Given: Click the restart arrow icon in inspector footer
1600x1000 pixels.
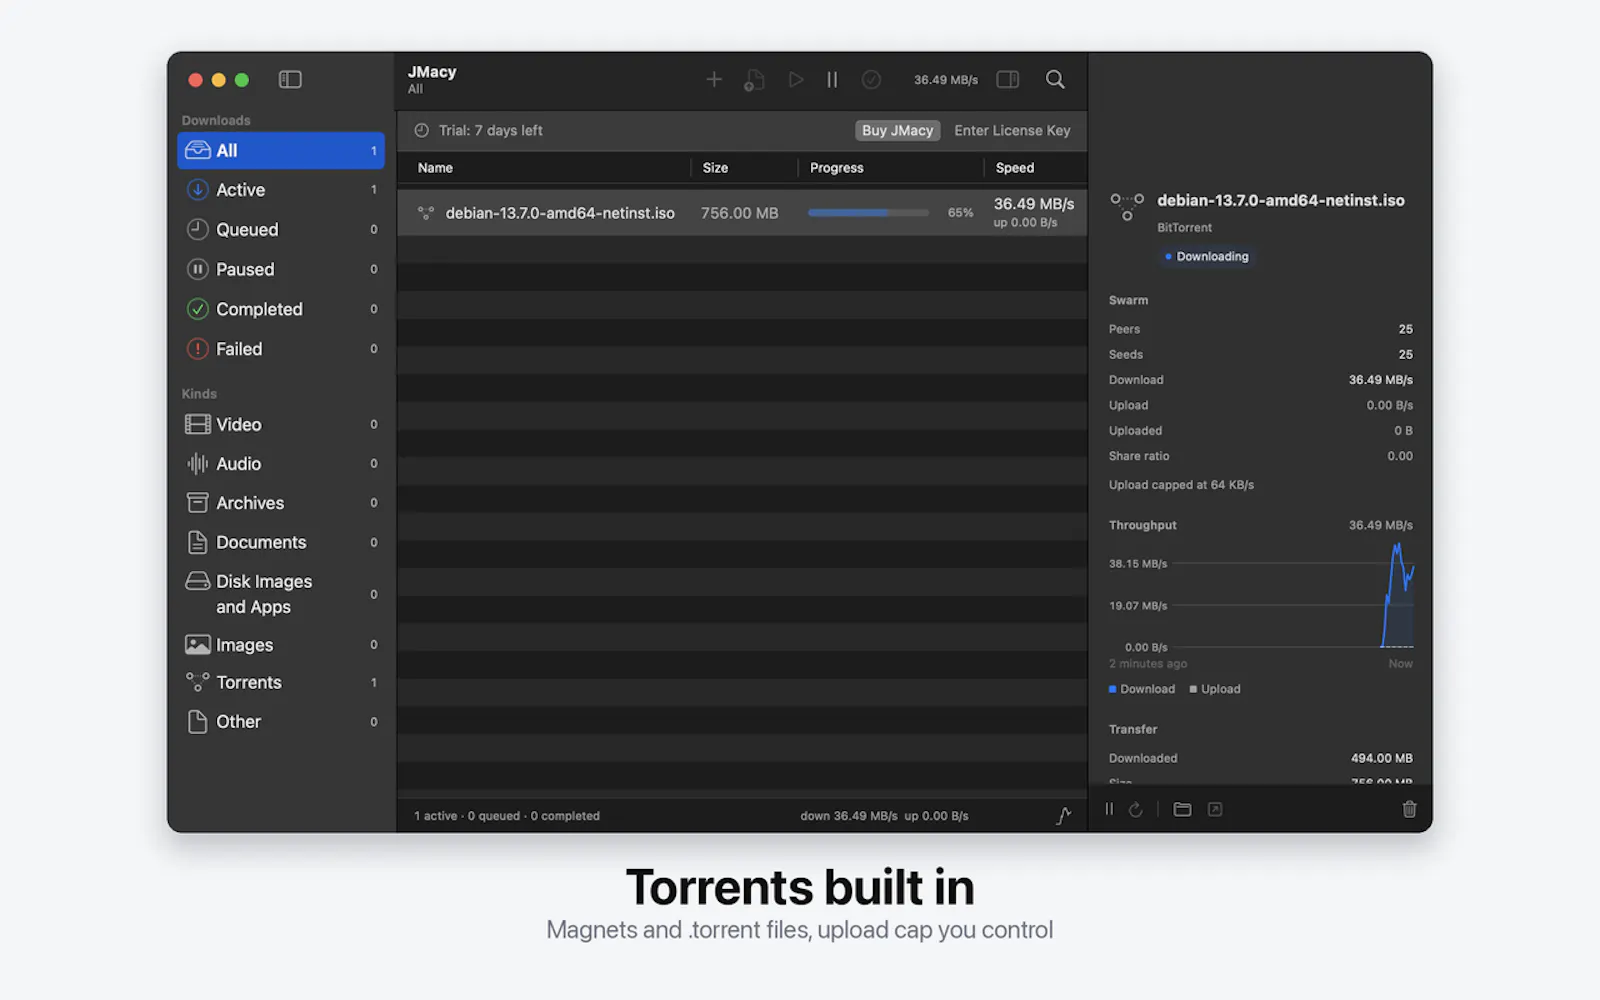Looking at the screenshot, I should 1136,809.
